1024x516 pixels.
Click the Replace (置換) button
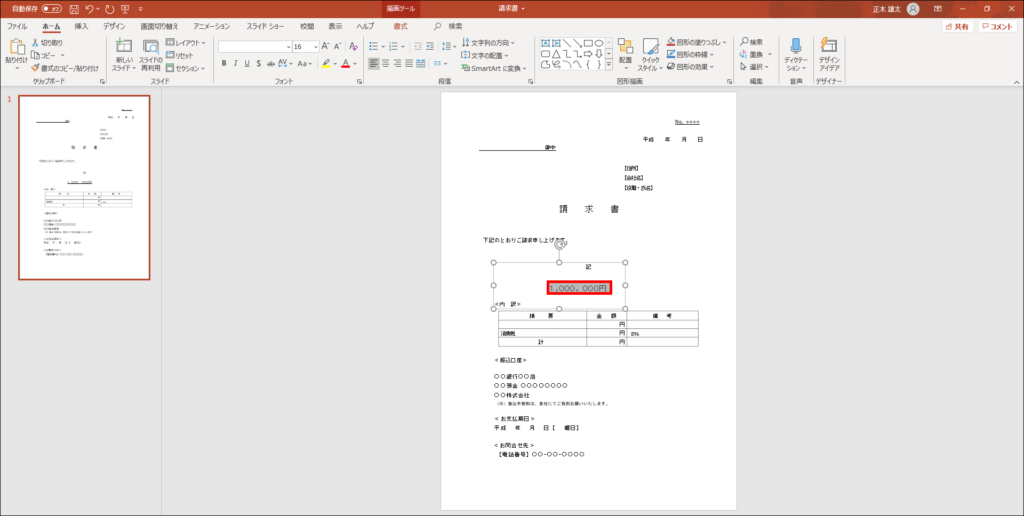tap(756, 54)
